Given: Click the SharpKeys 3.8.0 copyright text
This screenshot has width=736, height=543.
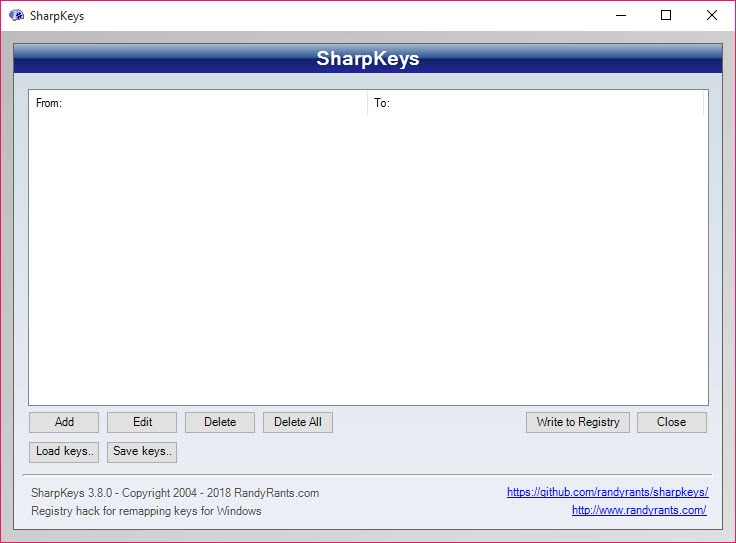Looking at the screenshot, I should coord(175,493).
